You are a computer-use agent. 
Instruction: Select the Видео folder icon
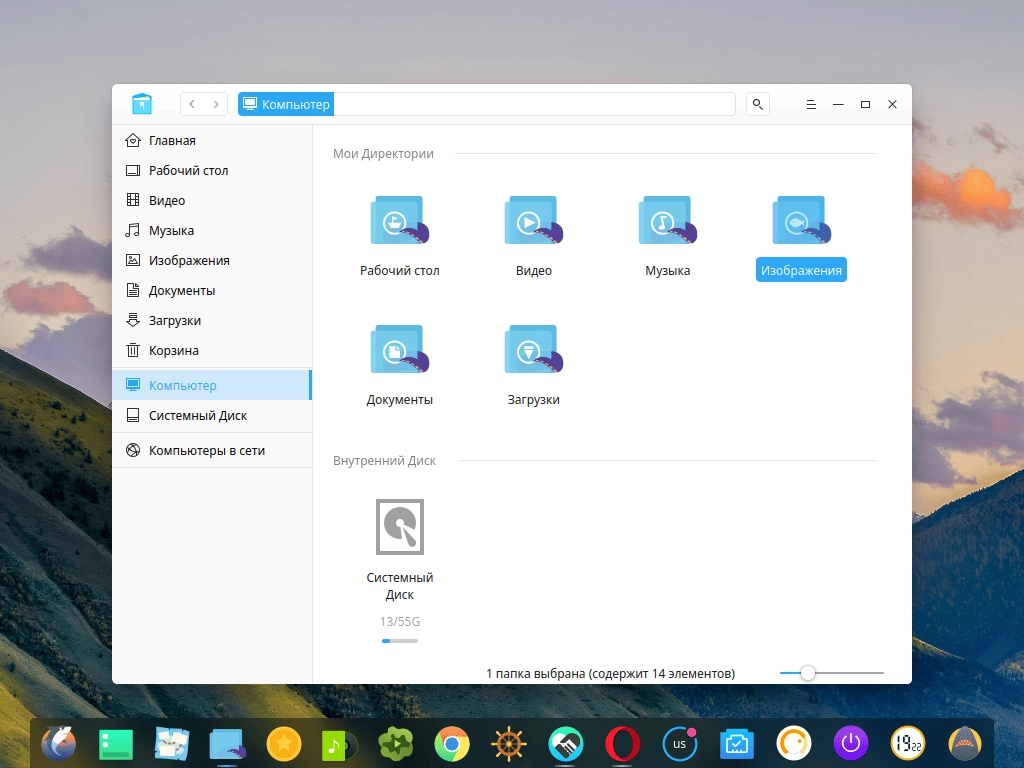point(534,220)
